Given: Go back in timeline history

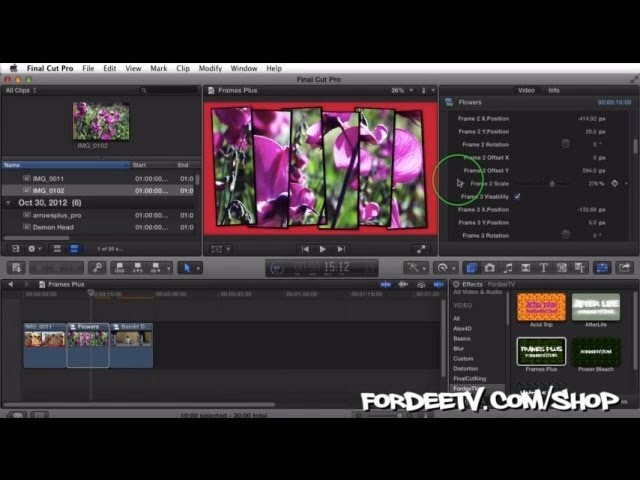Looking at the screenshot, I should click(11, 284).
